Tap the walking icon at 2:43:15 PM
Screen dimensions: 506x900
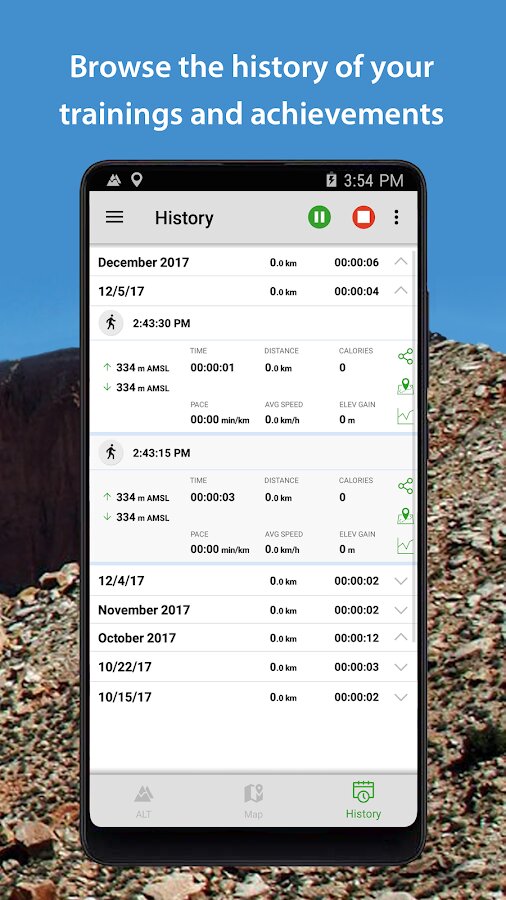111,453
